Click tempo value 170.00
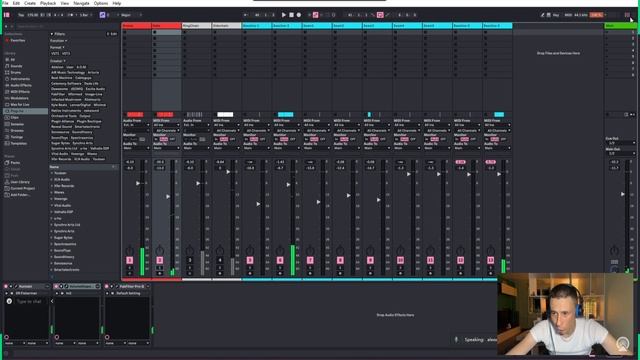This screenshot has width=640, height=360. [x=33, y=15]
